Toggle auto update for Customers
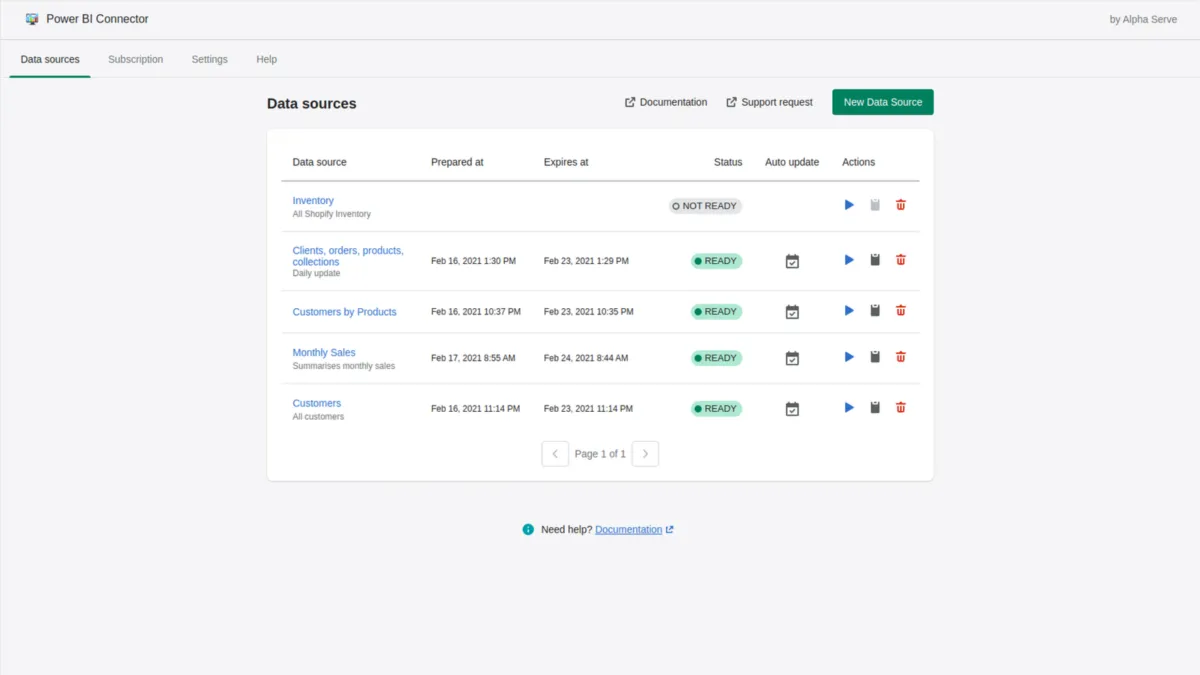This screenshot has width=1200, height=675. pyautogui.click(x=792, y=409)
